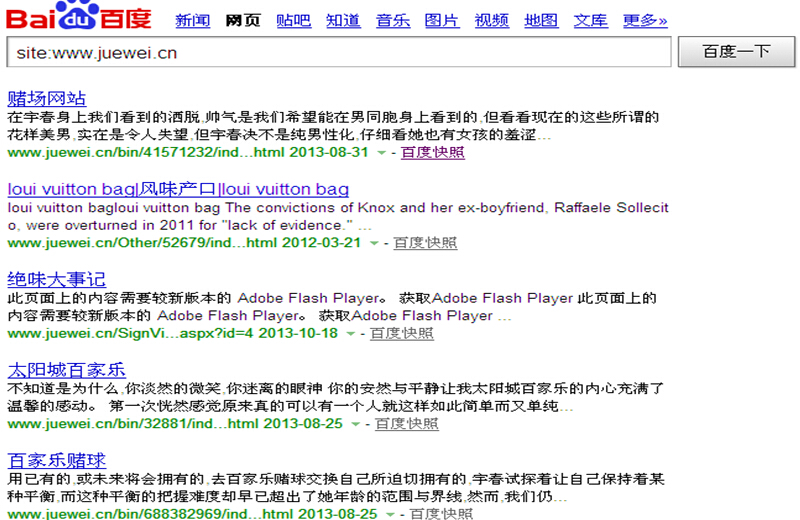Expand the arrow after the 2012-03-21 result URL
Image resolution: width=800 pixels, height=520 pixels.
[x=374, y=243]
